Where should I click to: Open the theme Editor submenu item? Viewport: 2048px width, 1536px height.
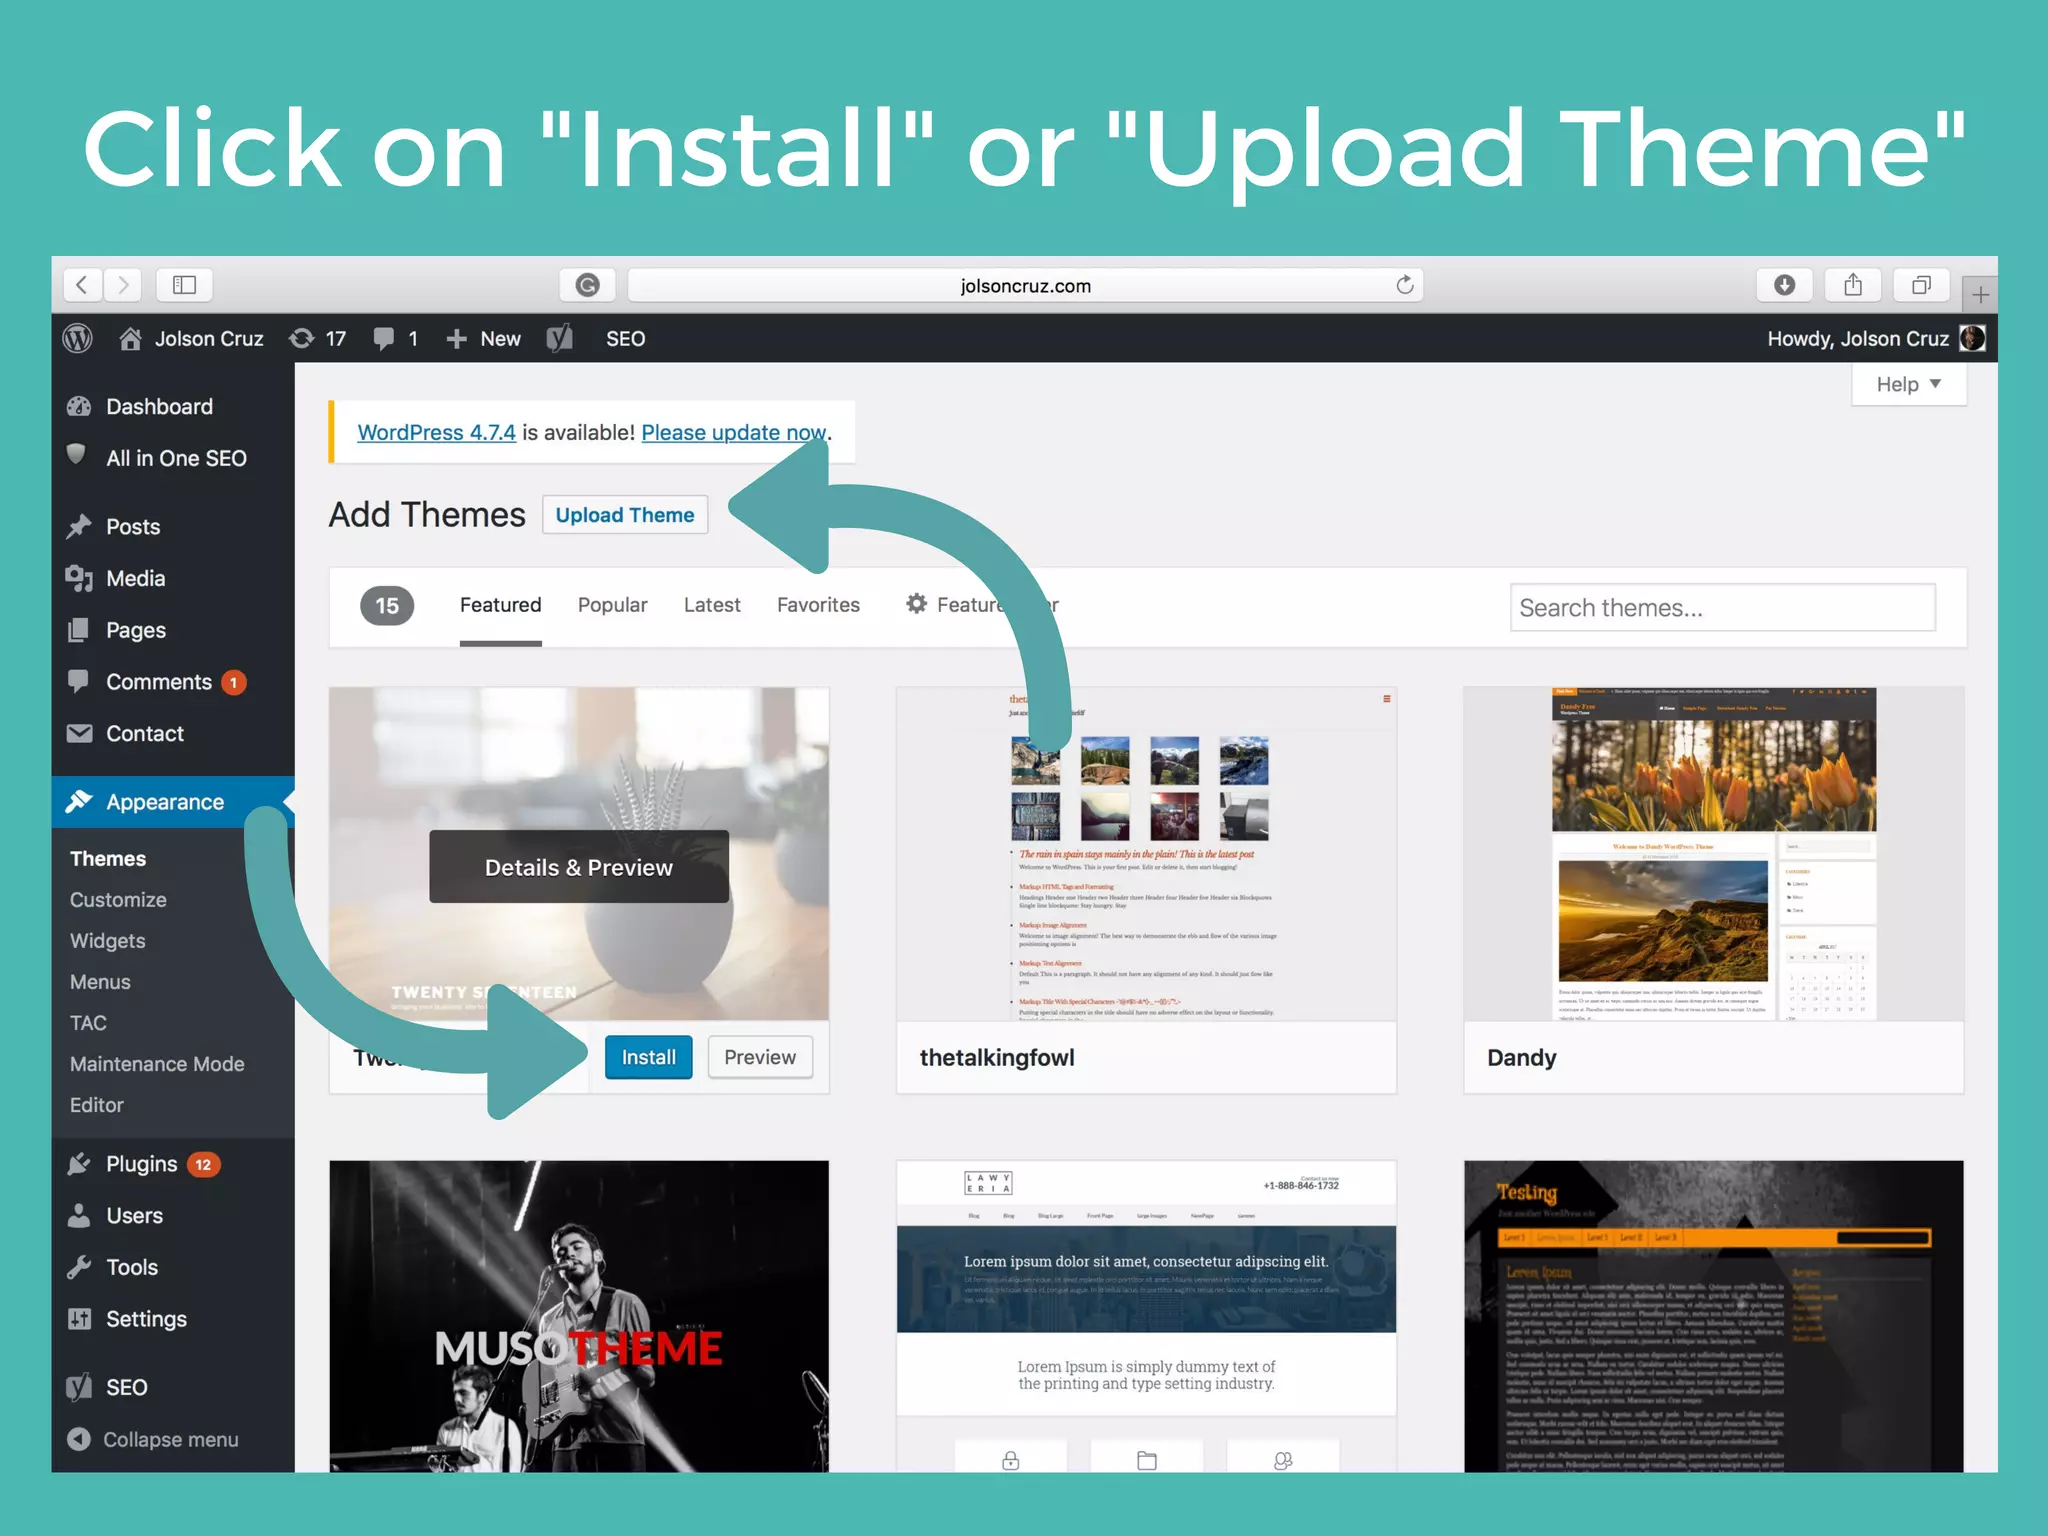pyautogui.click(x=96, y=1105)
